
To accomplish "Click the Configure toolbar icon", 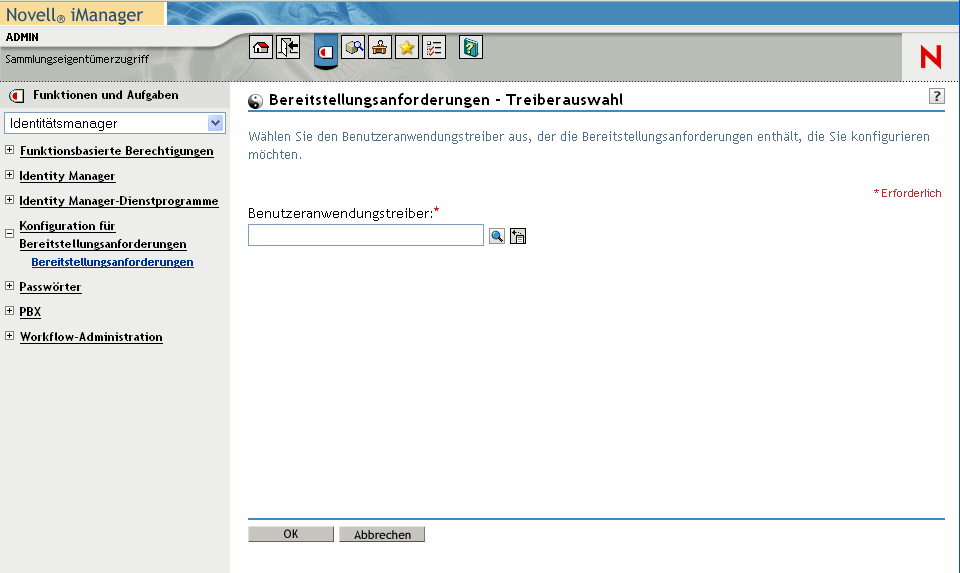I will tap(380, 47).
